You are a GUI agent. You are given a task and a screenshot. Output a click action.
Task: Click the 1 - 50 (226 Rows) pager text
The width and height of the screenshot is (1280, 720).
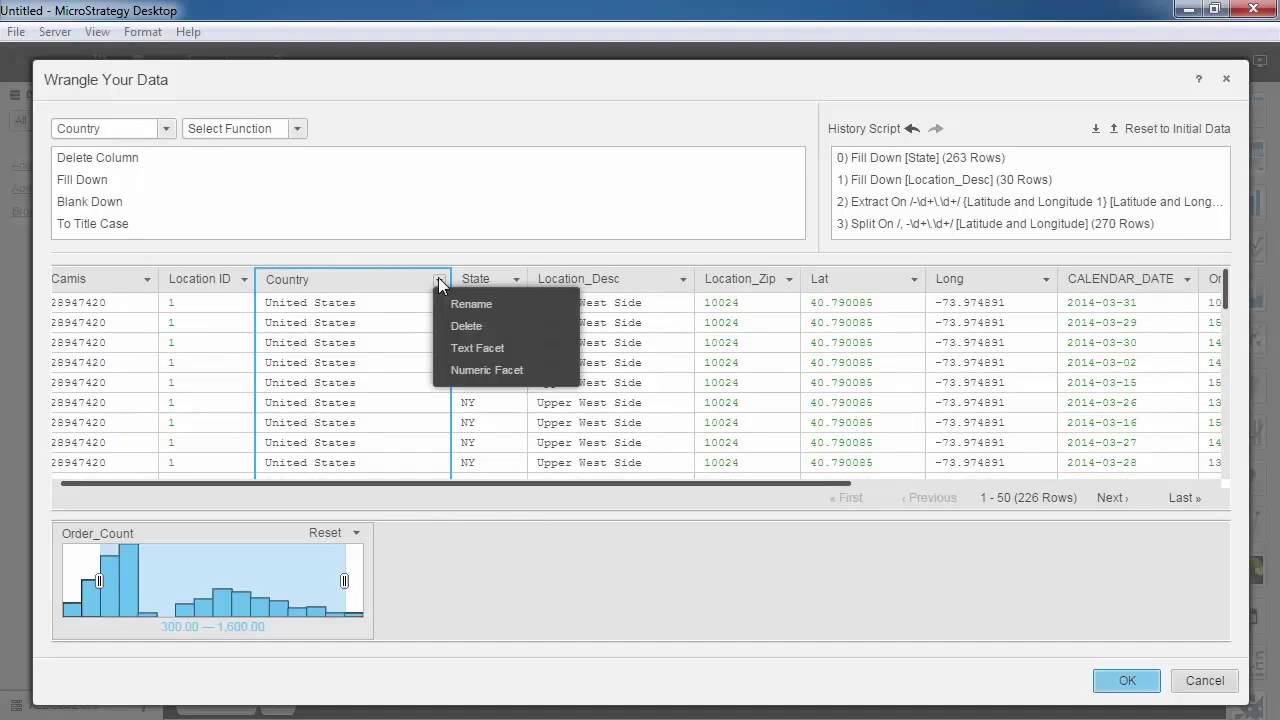(1028, 498)
